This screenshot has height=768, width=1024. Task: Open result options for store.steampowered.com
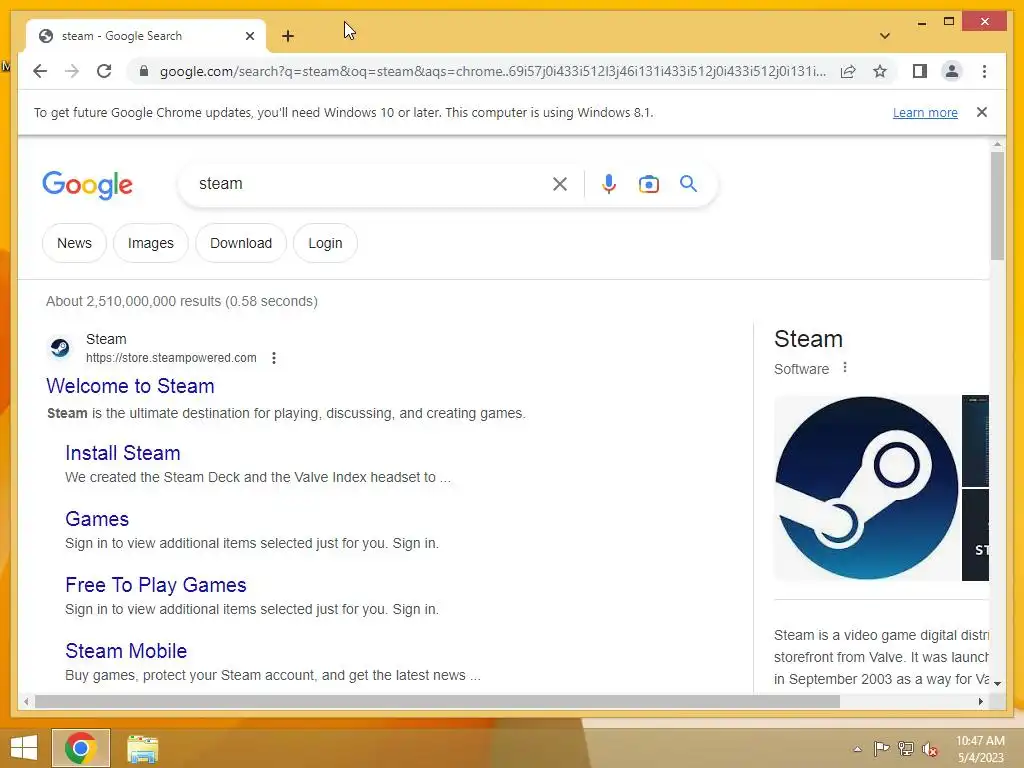point(274,358)
